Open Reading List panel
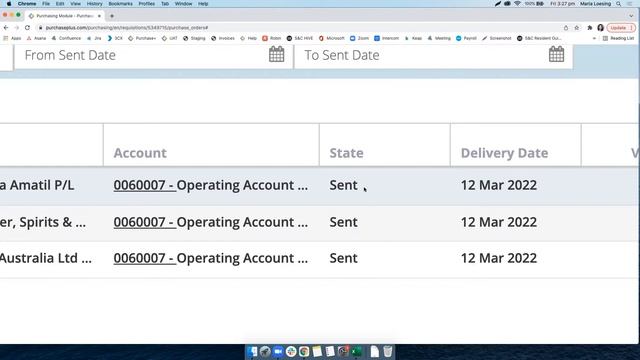The height and width of the screenshot is (360, 640). pos(618,38)
